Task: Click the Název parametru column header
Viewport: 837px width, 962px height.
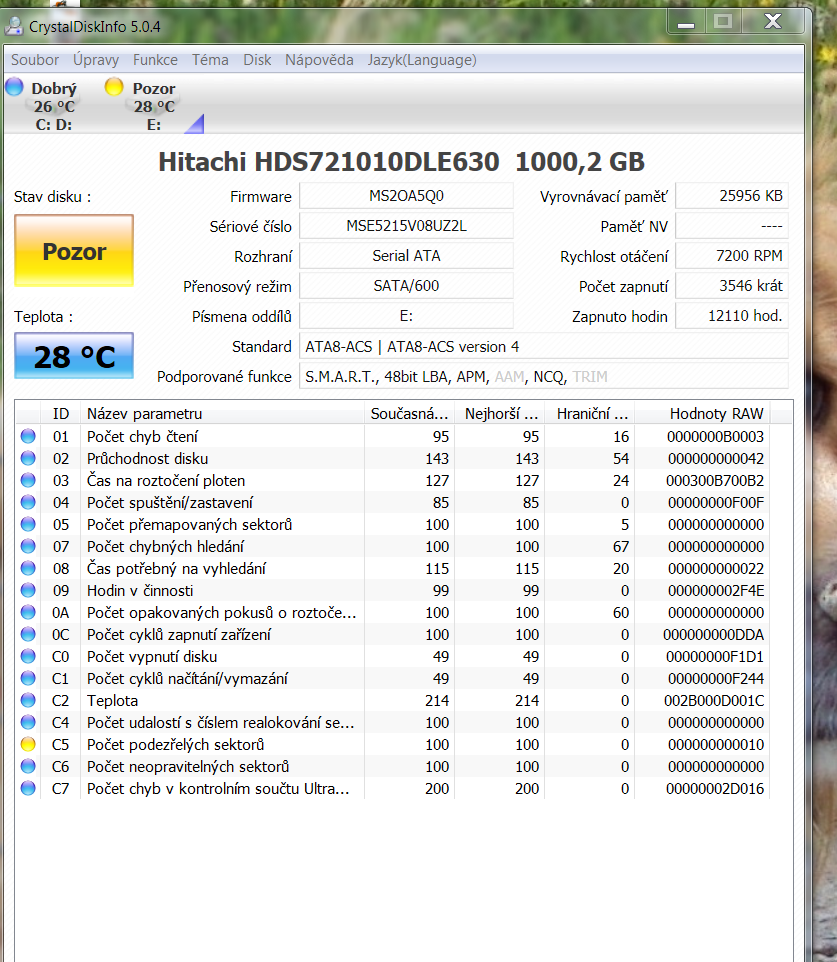Action: click(222, 414)
